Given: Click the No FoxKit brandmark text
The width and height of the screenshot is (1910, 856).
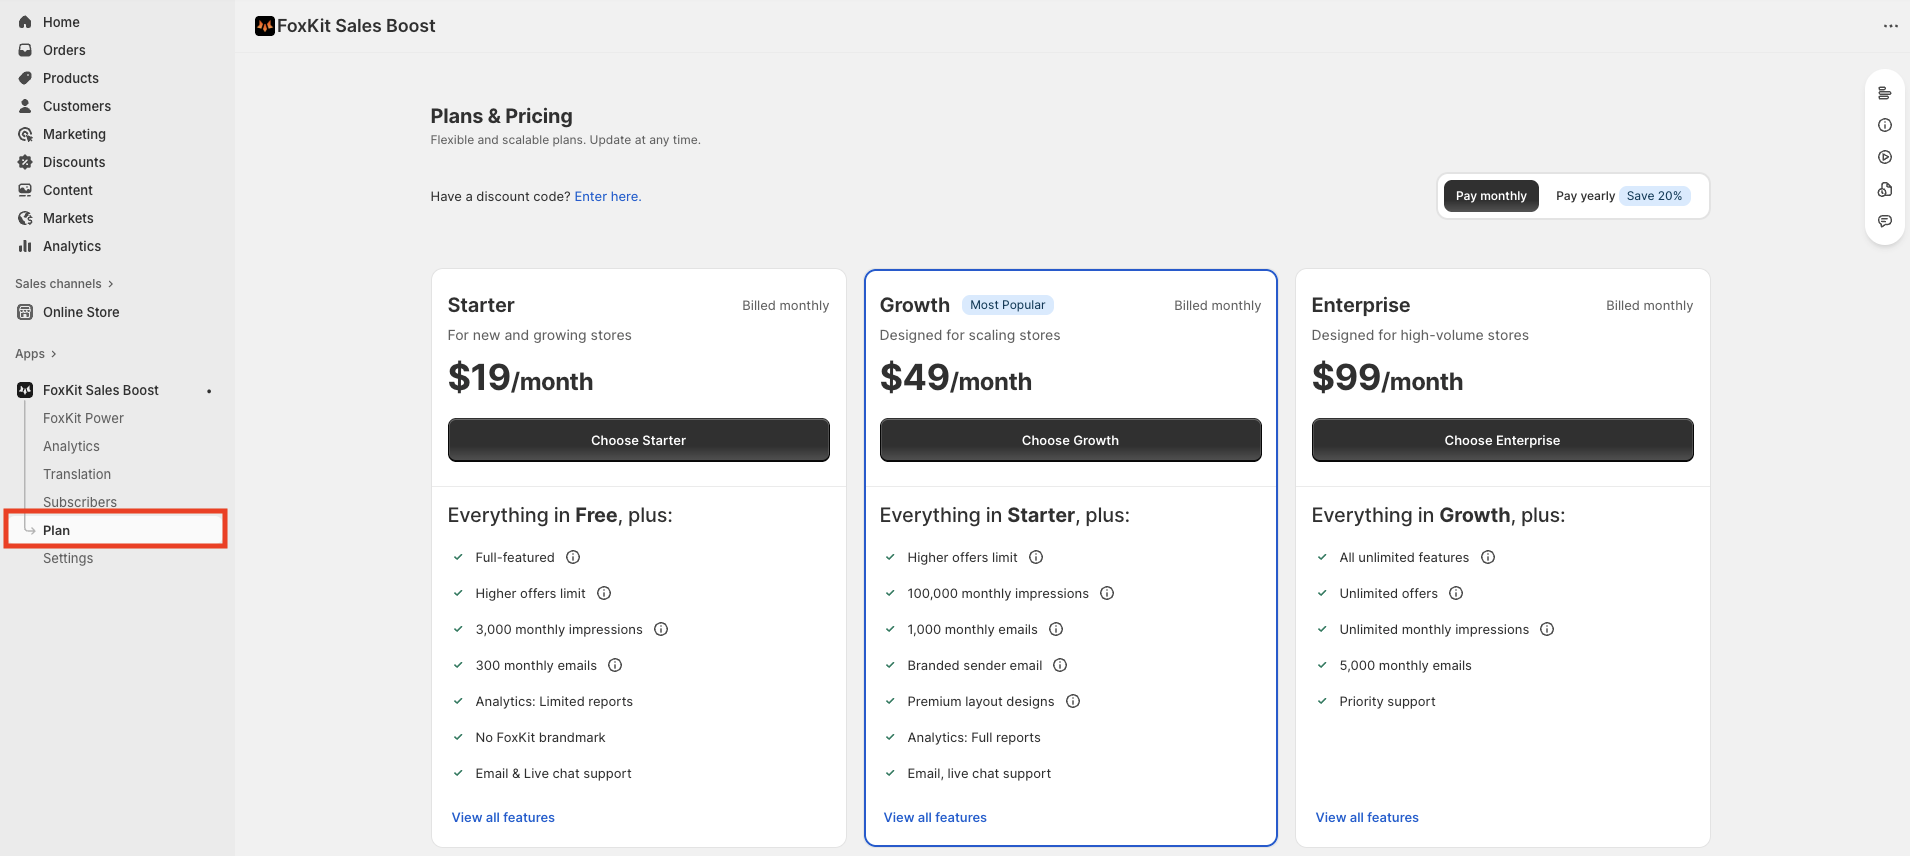Looking at the screenshot, I should coord(540,737).
